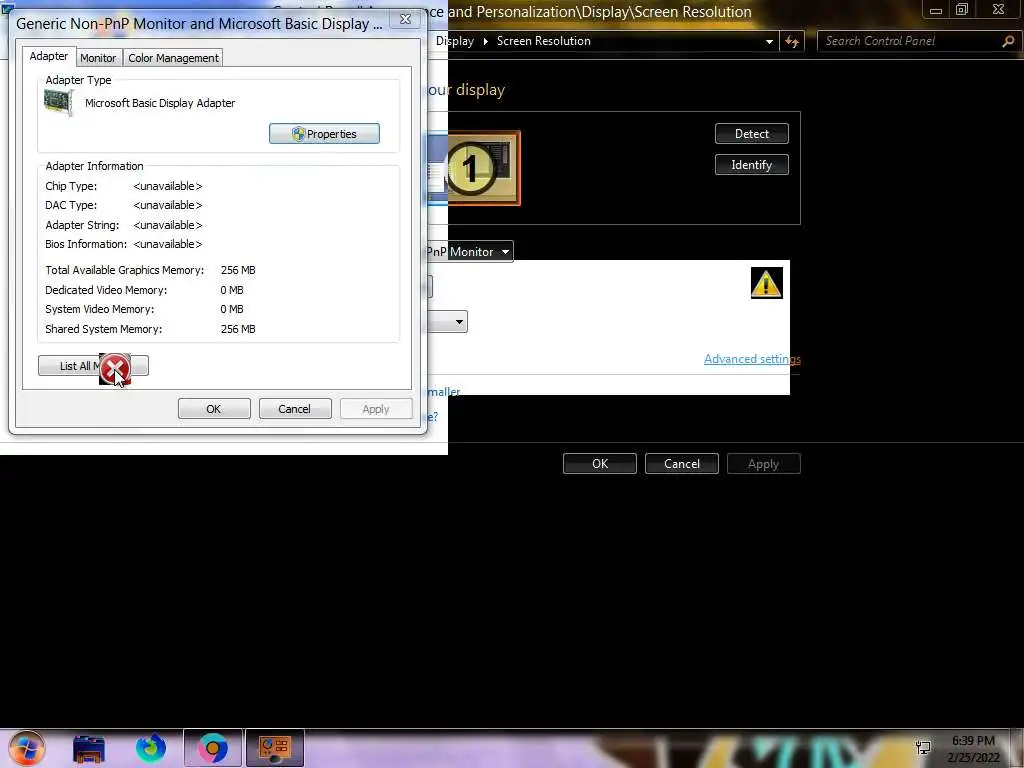The width and height of the screenshot is (1024, 768).
Task: Click Detect in Screen Resolution window
Action: (752, 134)
